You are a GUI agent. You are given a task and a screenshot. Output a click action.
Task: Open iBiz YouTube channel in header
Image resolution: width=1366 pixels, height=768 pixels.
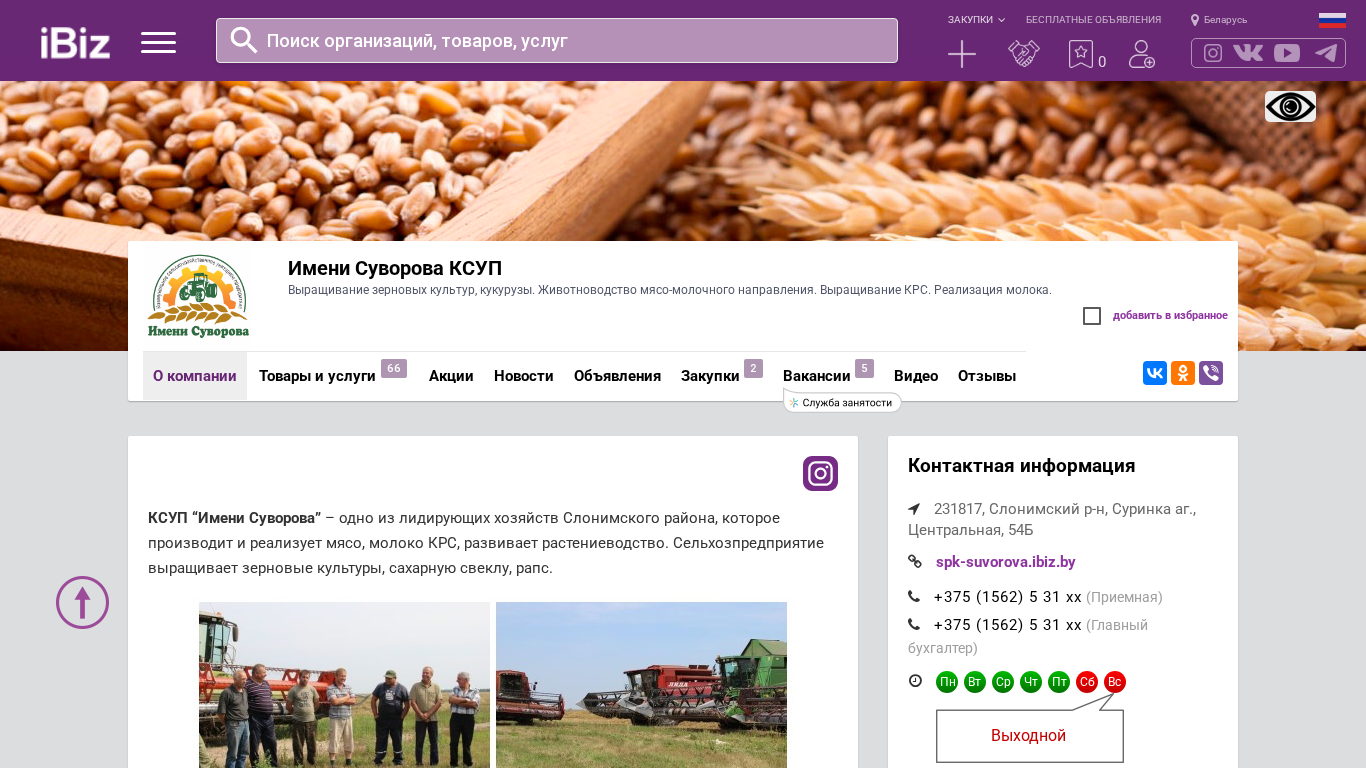click(x=1287, y=53)
